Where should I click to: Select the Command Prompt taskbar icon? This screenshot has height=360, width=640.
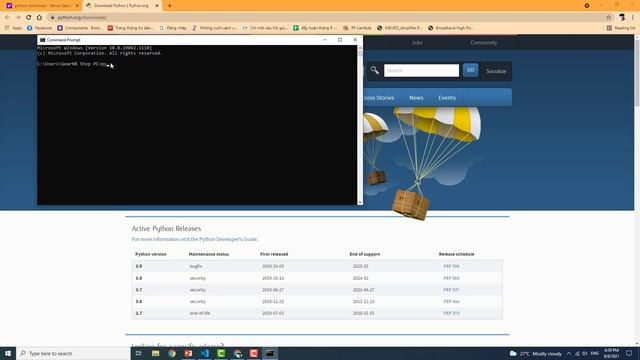point(270,353)
